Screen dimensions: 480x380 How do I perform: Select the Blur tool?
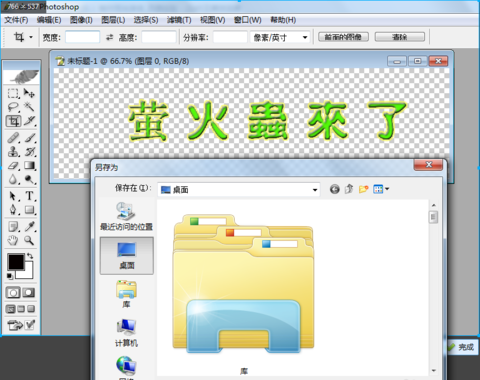point(13,180)
